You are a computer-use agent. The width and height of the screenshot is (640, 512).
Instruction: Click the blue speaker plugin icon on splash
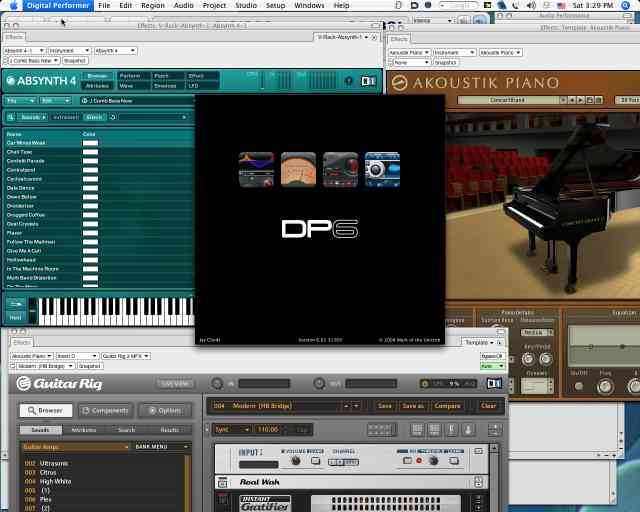point(382,169)
